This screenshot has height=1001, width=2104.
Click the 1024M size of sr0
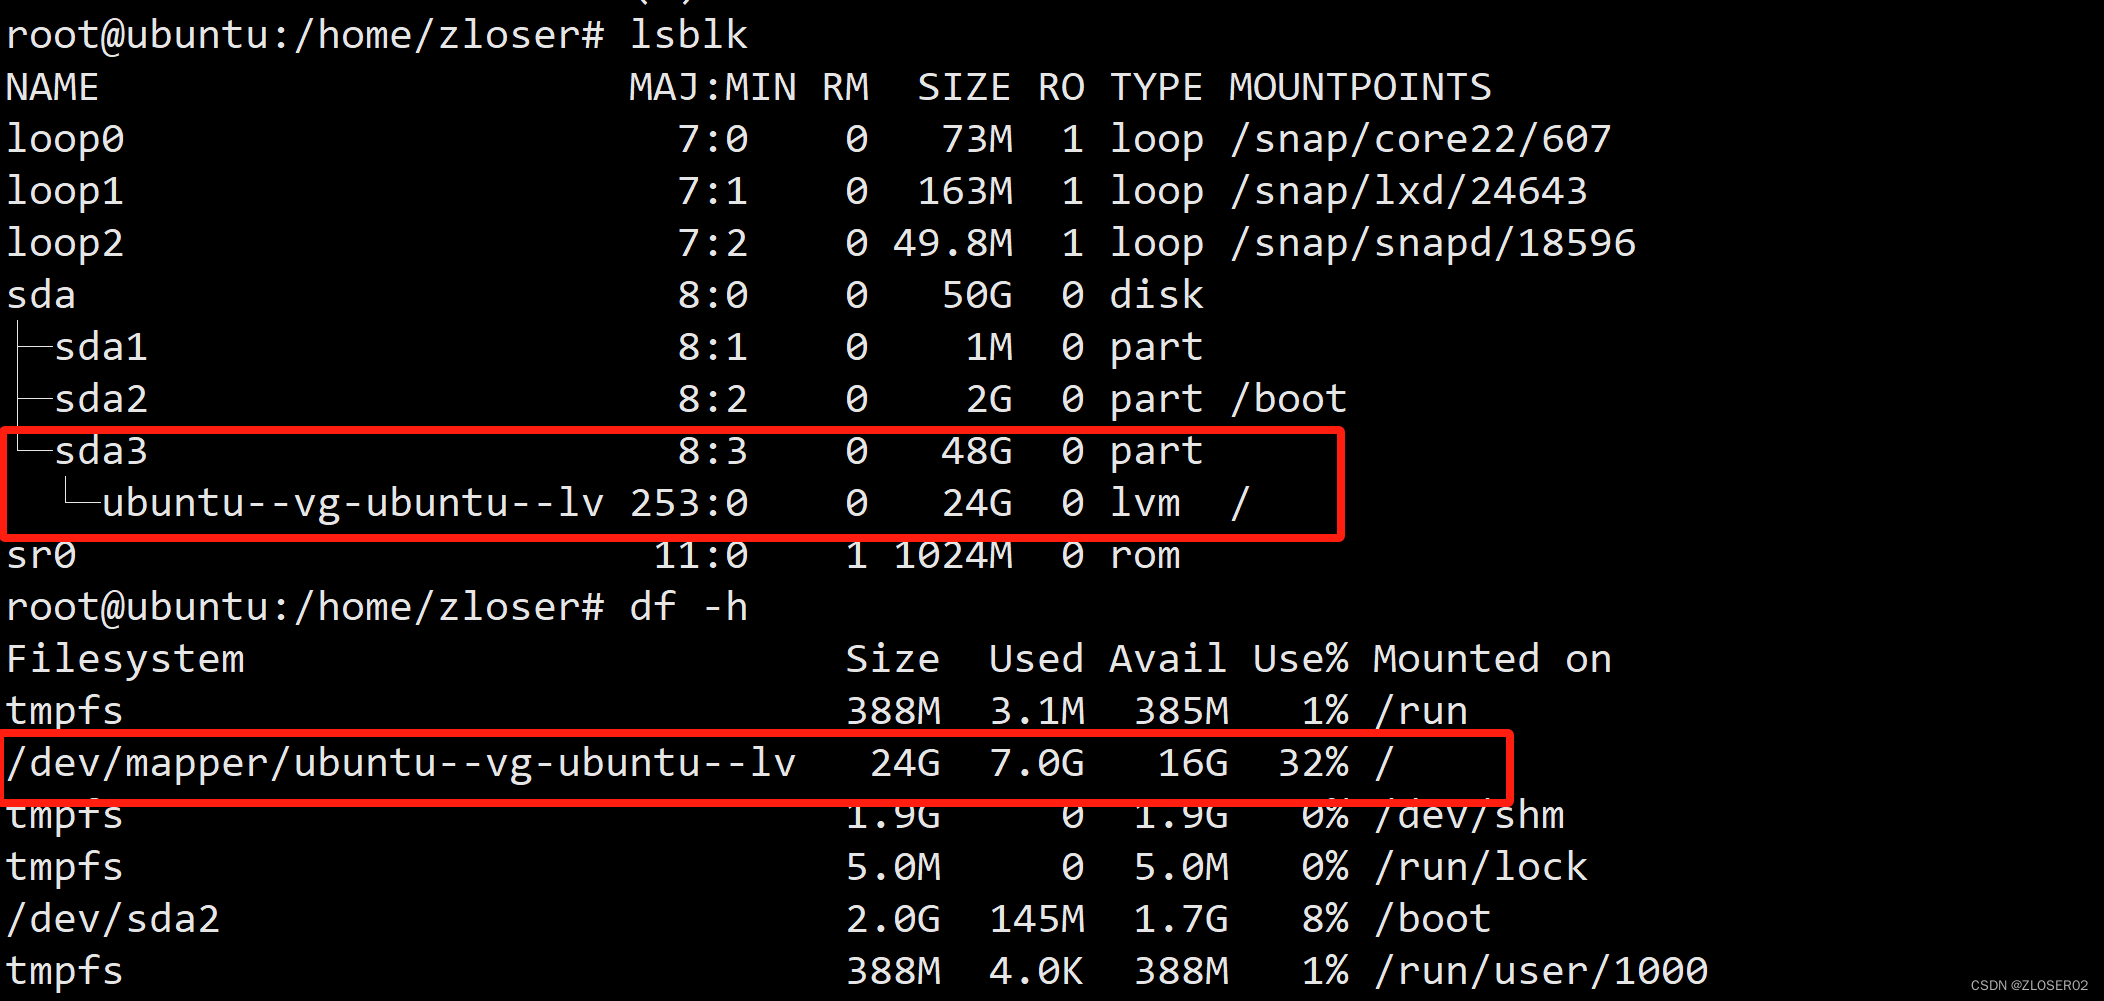pyautogui.click(x=953, y=555)
